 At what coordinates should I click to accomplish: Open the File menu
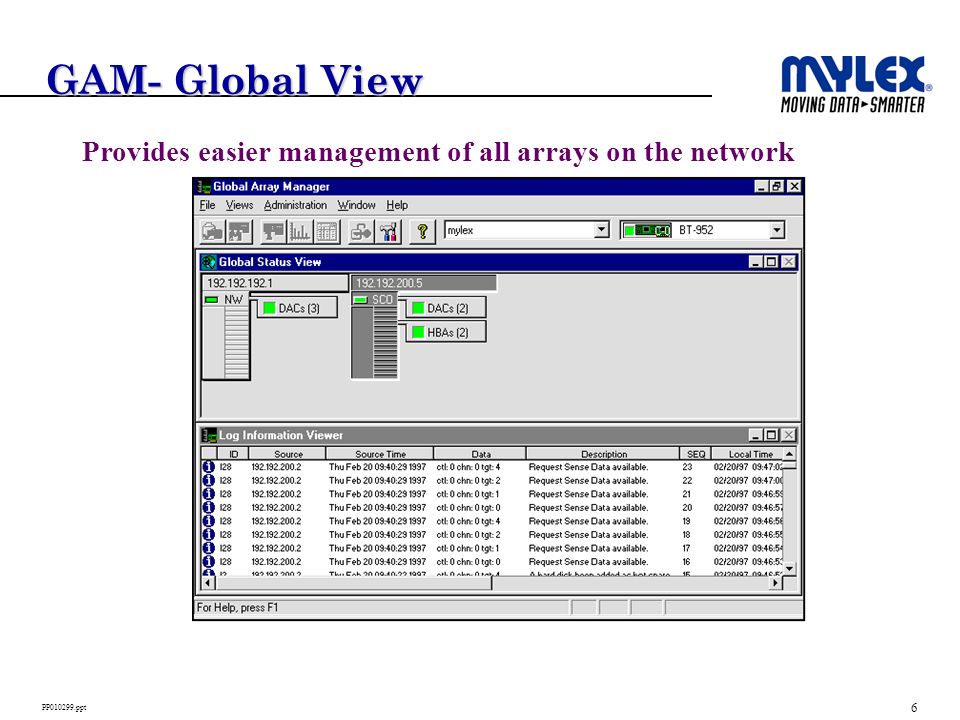[x=208, y=205]
